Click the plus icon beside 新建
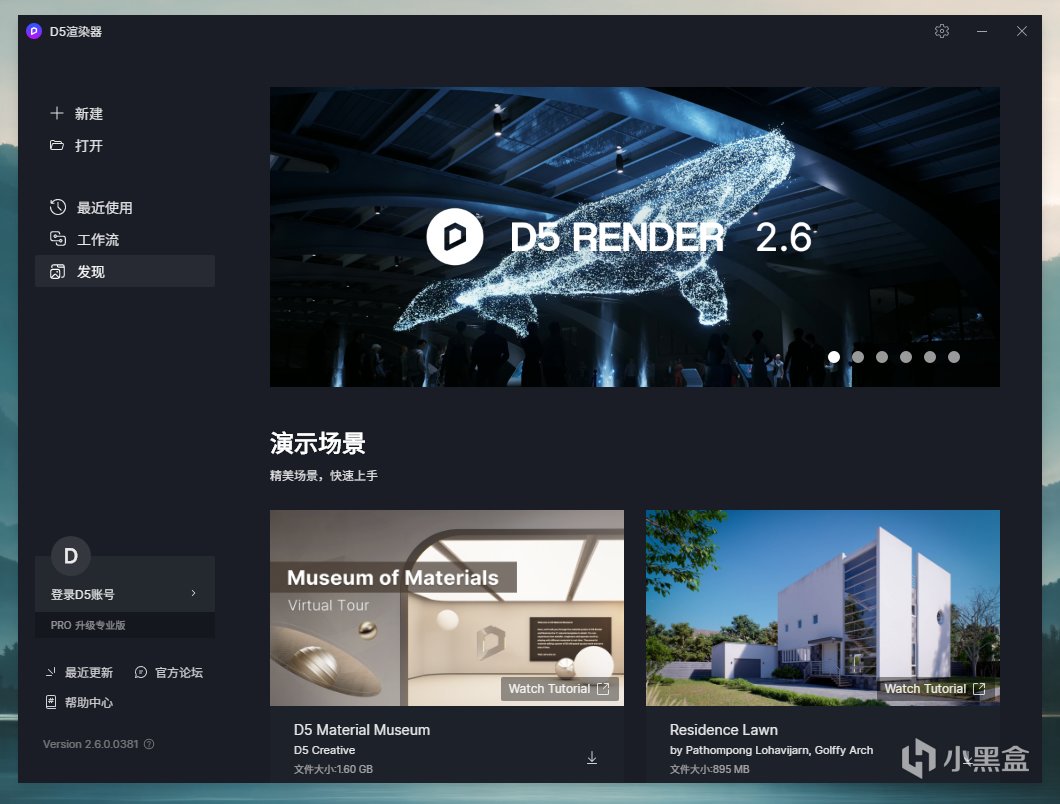 click(x=57, y=113)
